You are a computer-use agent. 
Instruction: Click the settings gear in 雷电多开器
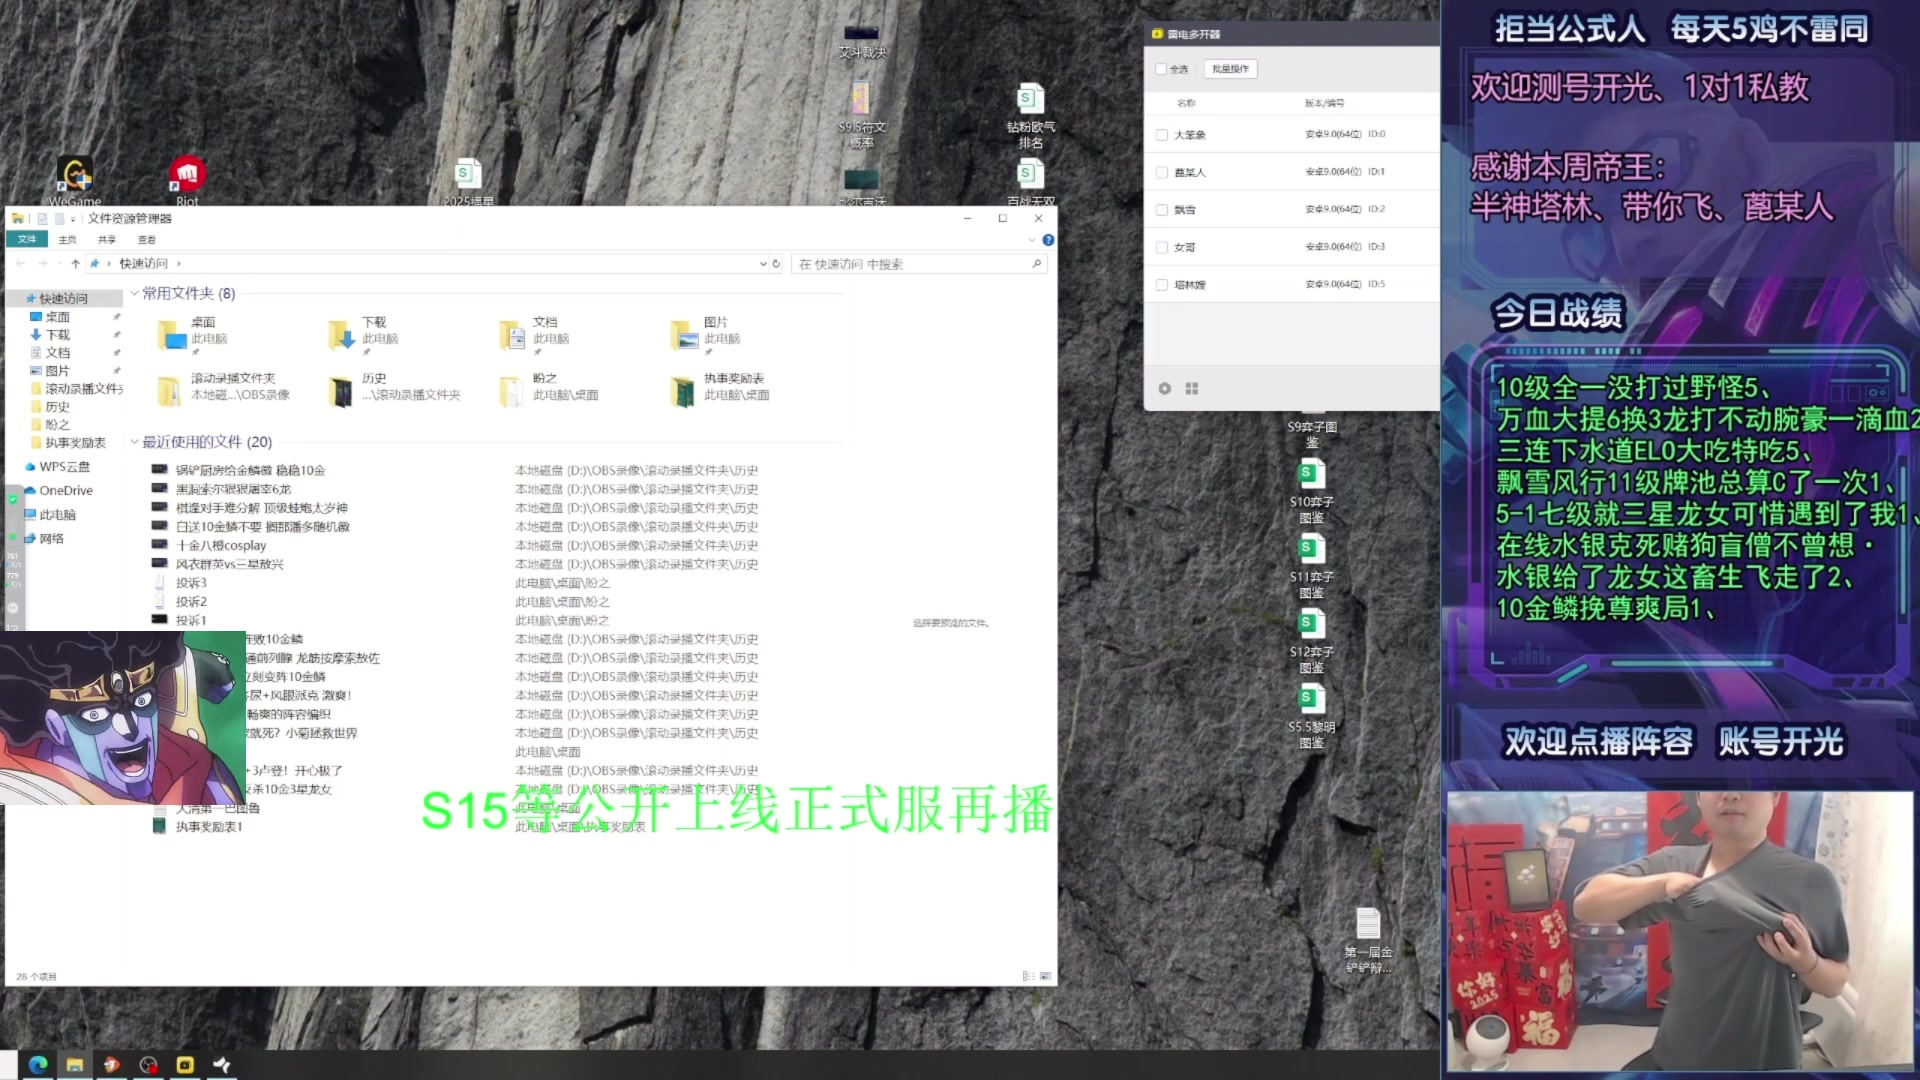tap(1164, 388)
